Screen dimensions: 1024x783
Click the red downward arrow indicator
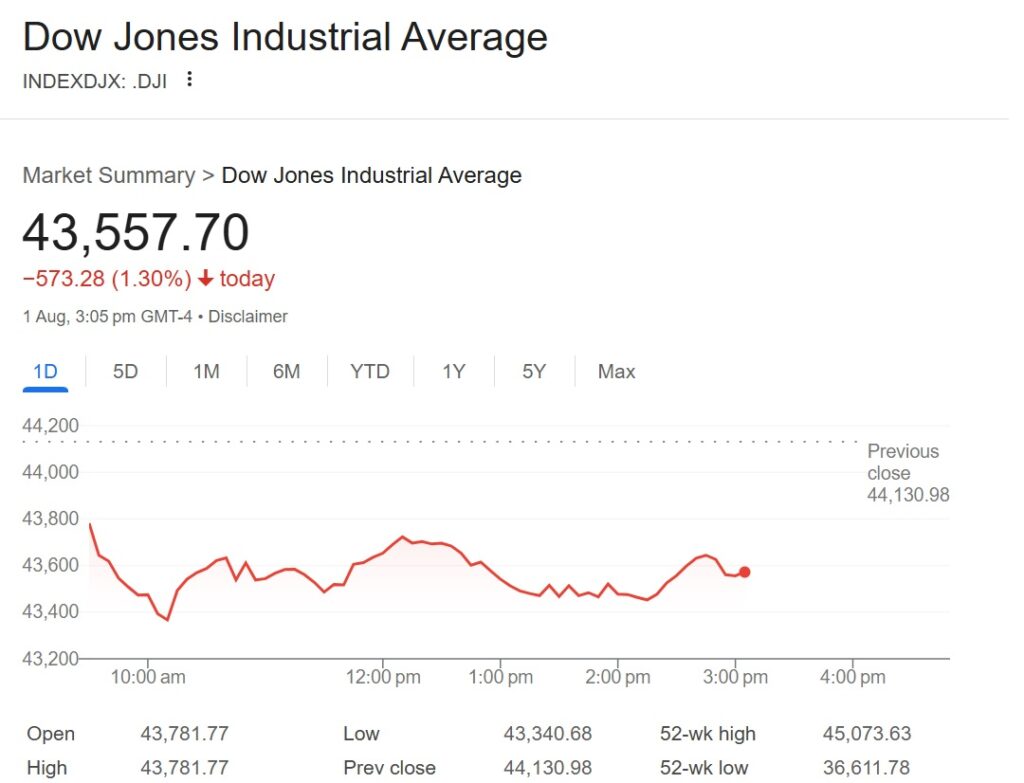point(207,278)
